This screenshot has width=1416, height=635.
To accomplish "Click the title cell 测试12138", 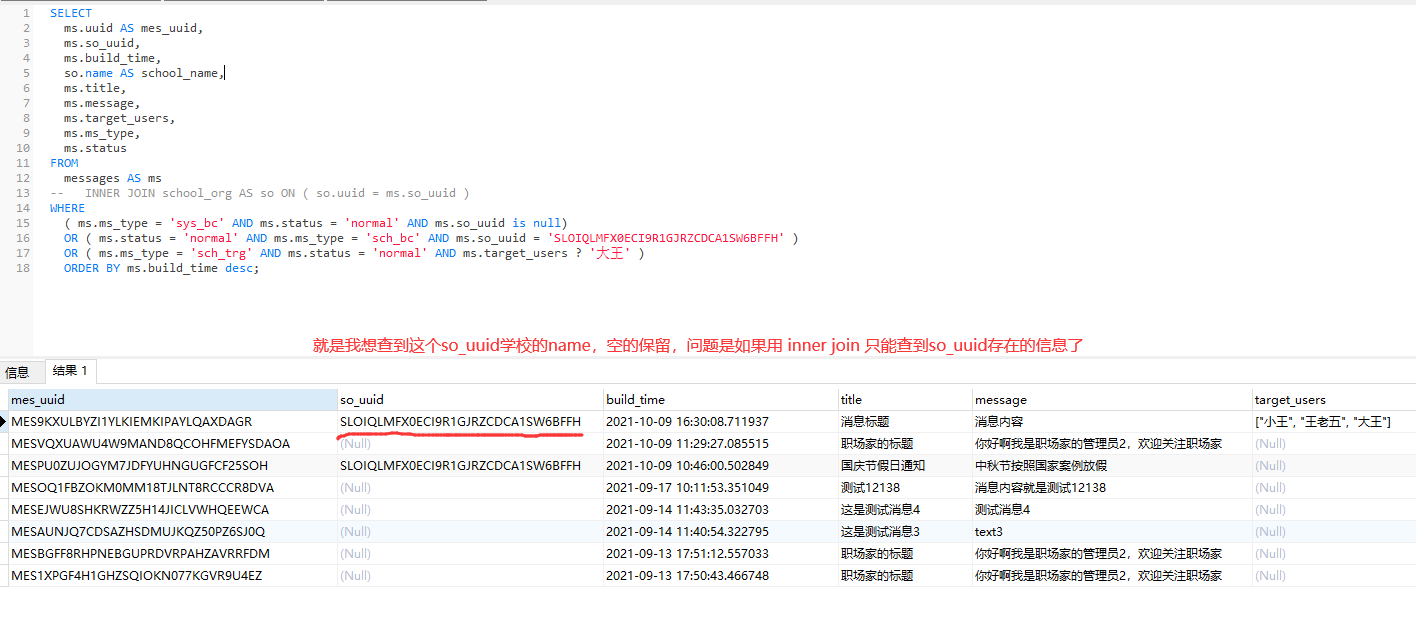I will [904, 487].
